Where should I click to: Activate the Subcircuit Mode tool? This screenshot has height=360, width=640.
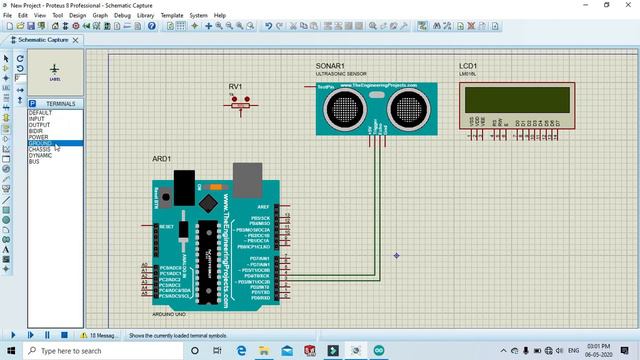pos(6,118)
